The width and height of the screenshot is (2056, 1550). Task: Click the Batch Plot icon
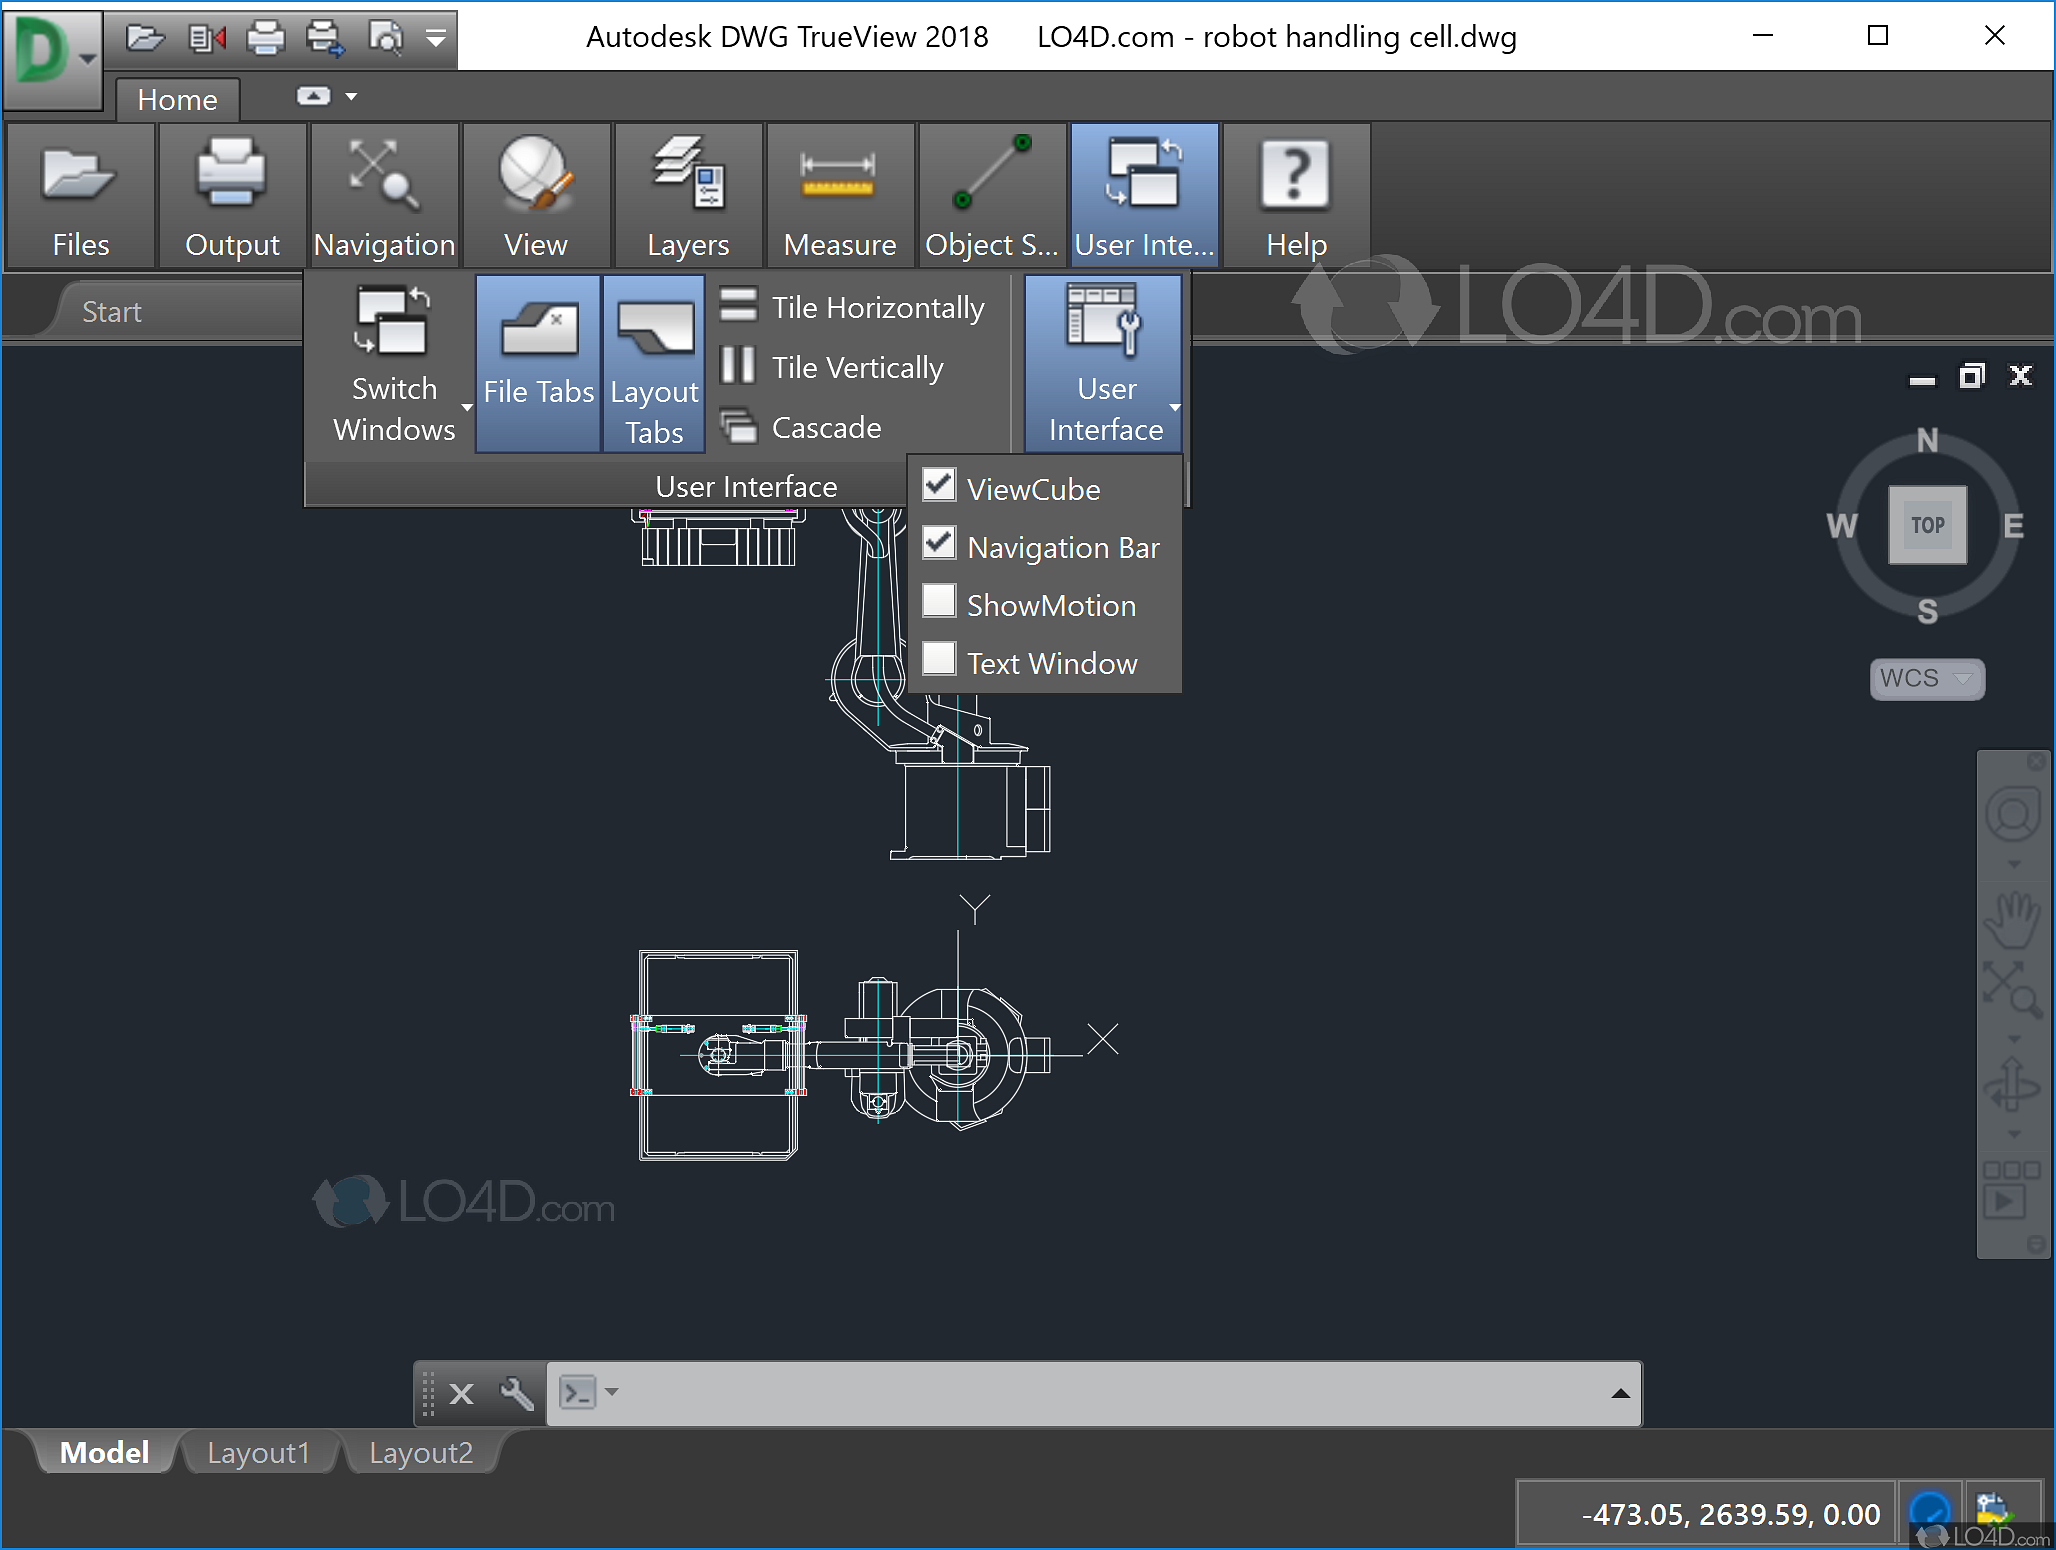(324, 37)
